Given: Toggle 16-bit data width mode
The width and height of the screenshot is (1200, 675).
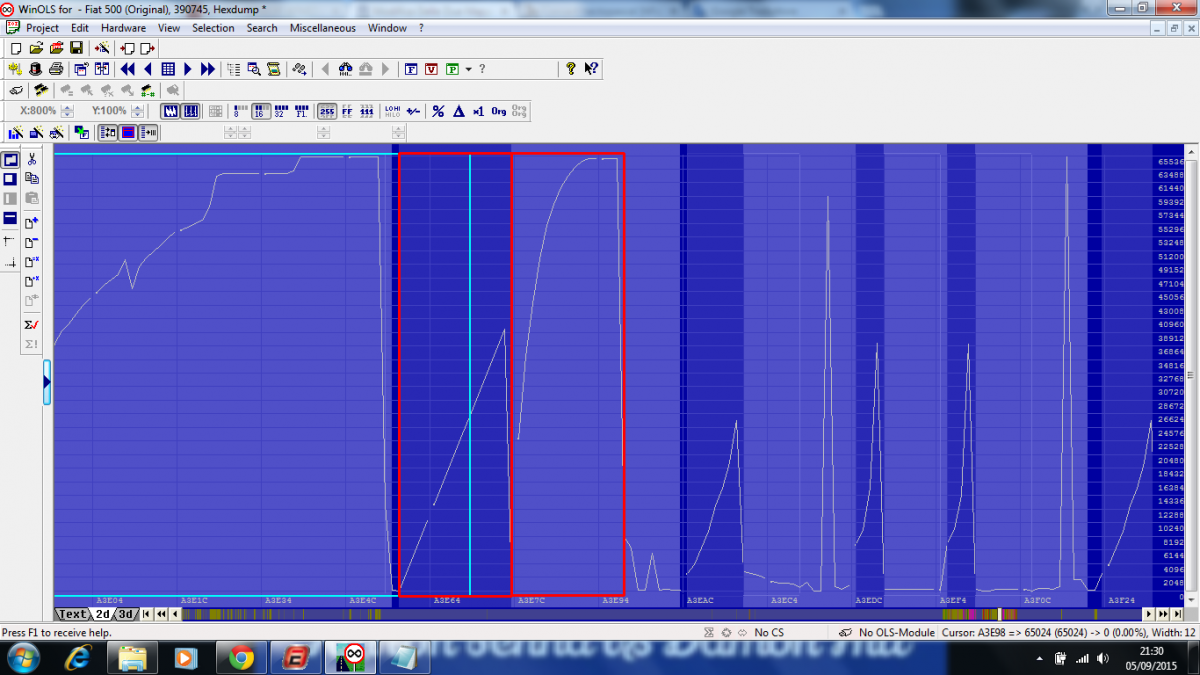Looking at the screenshot, I should [x=259, y=111].
